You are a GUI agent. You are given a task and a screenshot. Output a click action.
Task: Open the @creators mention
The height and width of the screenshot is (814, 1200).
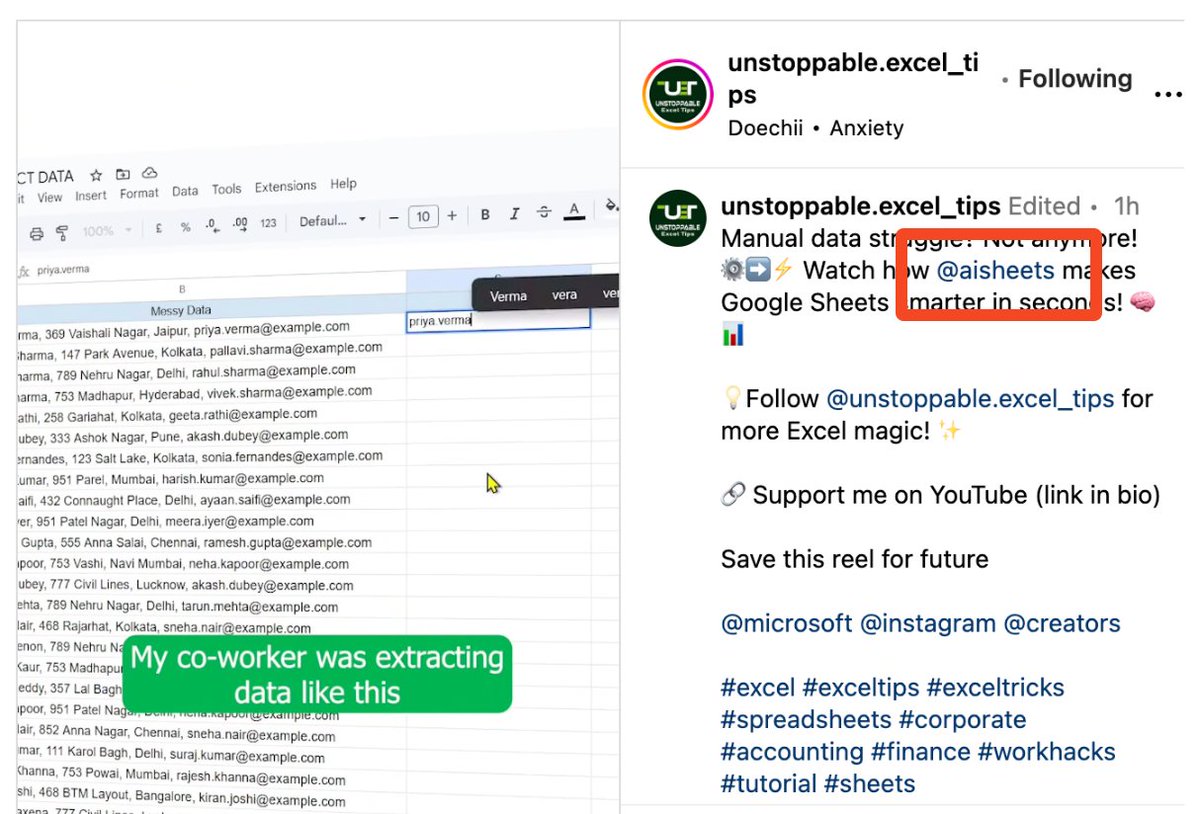pyautogui.click(x=1062, y=624)
